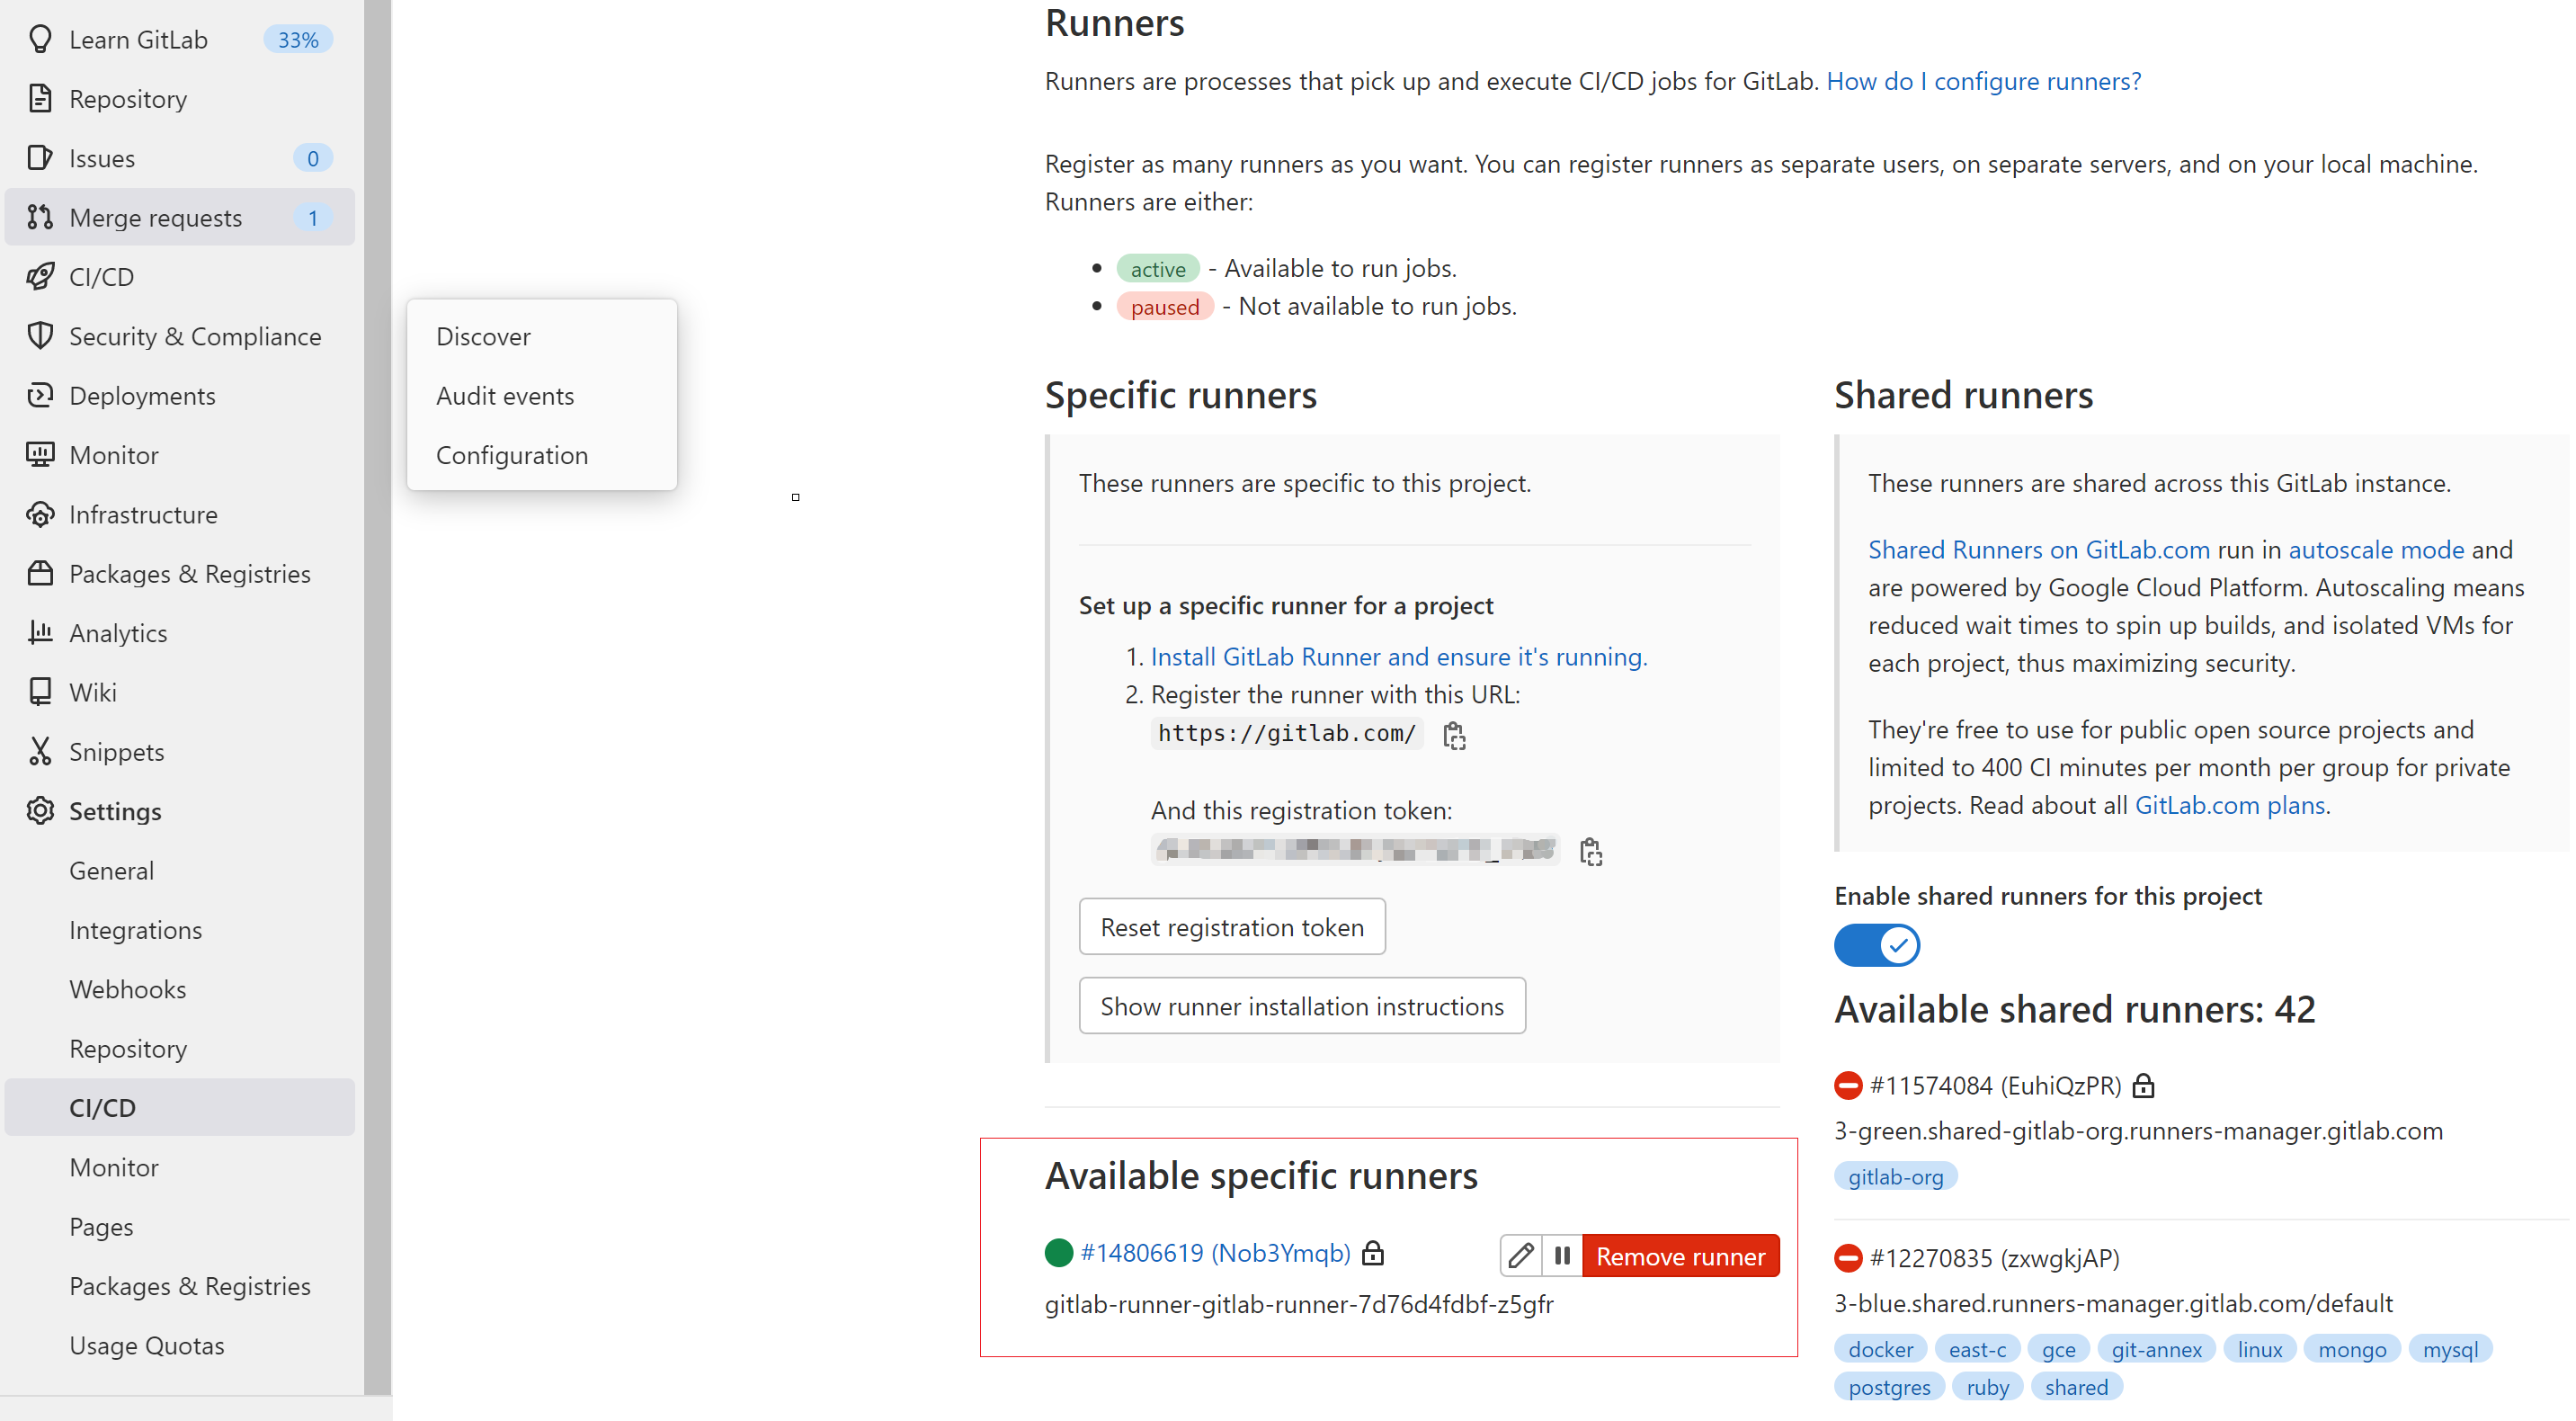
Task: Click the Learn GitLab lightbulb icon
Action: click(40, 39)
